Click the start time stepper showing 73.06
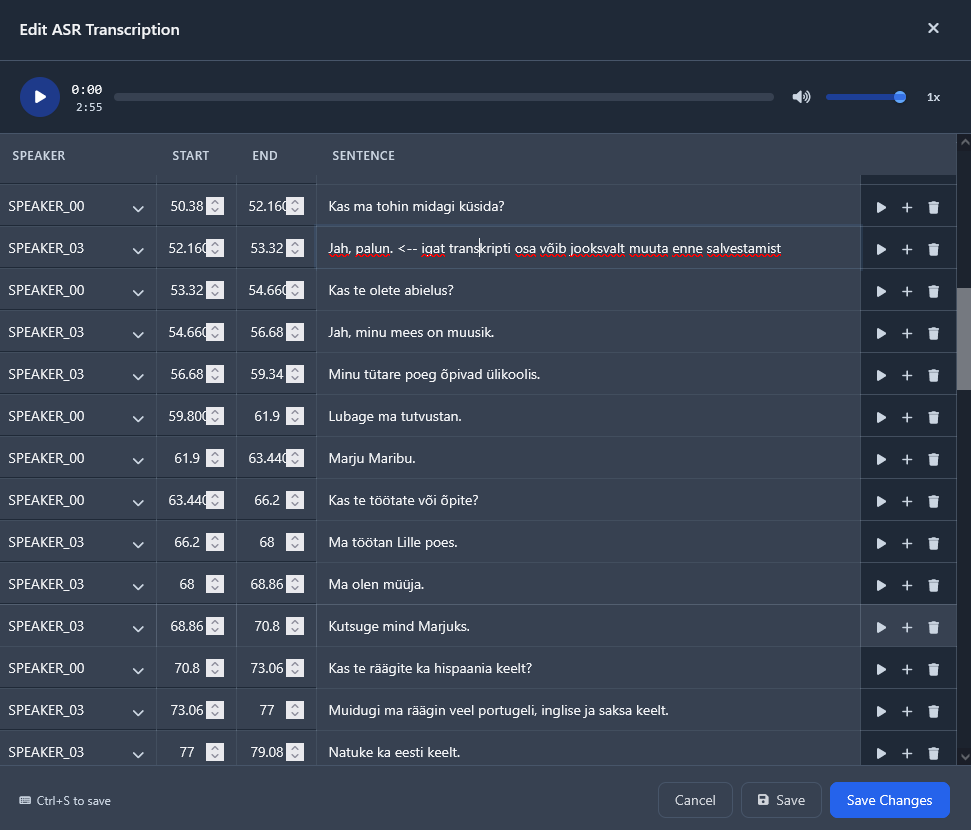The image size is (971, 830). [215, 710]
